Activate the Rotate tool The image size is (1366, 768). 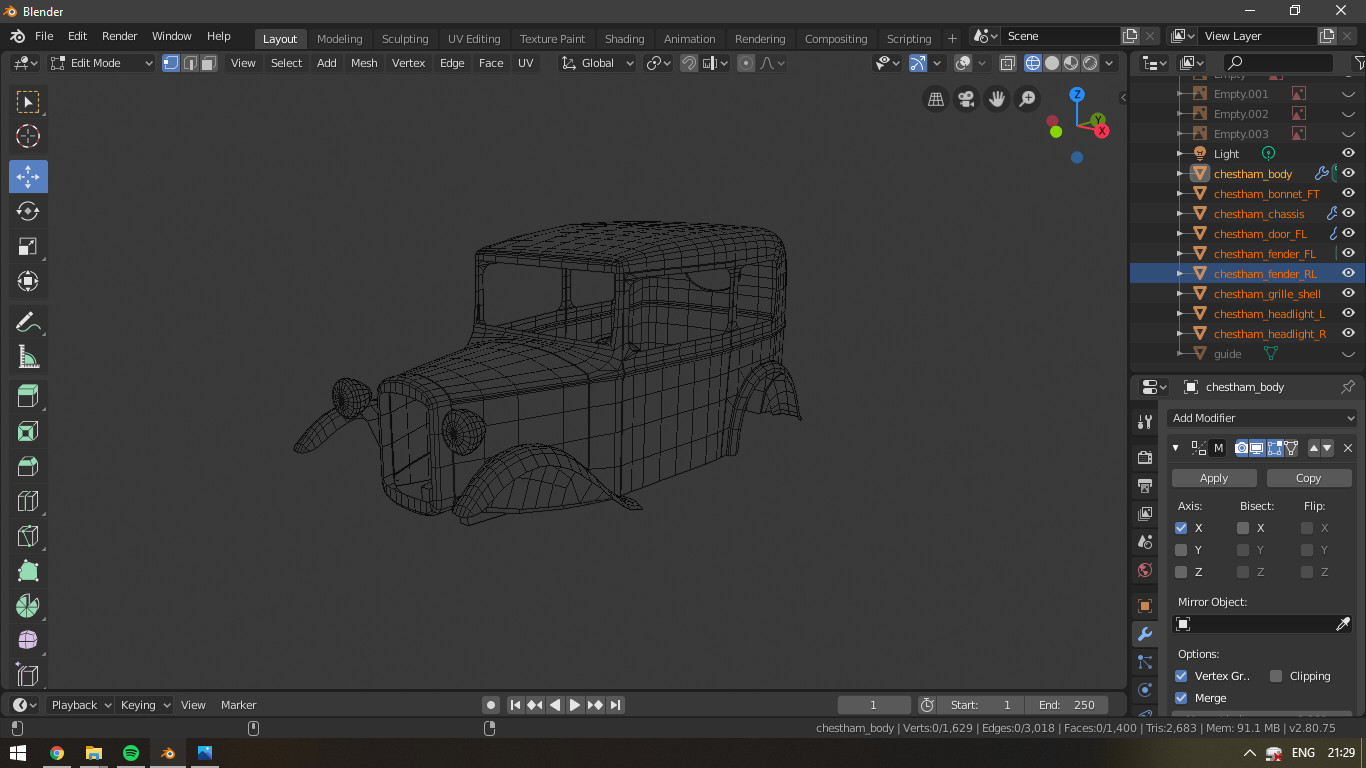coord(28,211)
